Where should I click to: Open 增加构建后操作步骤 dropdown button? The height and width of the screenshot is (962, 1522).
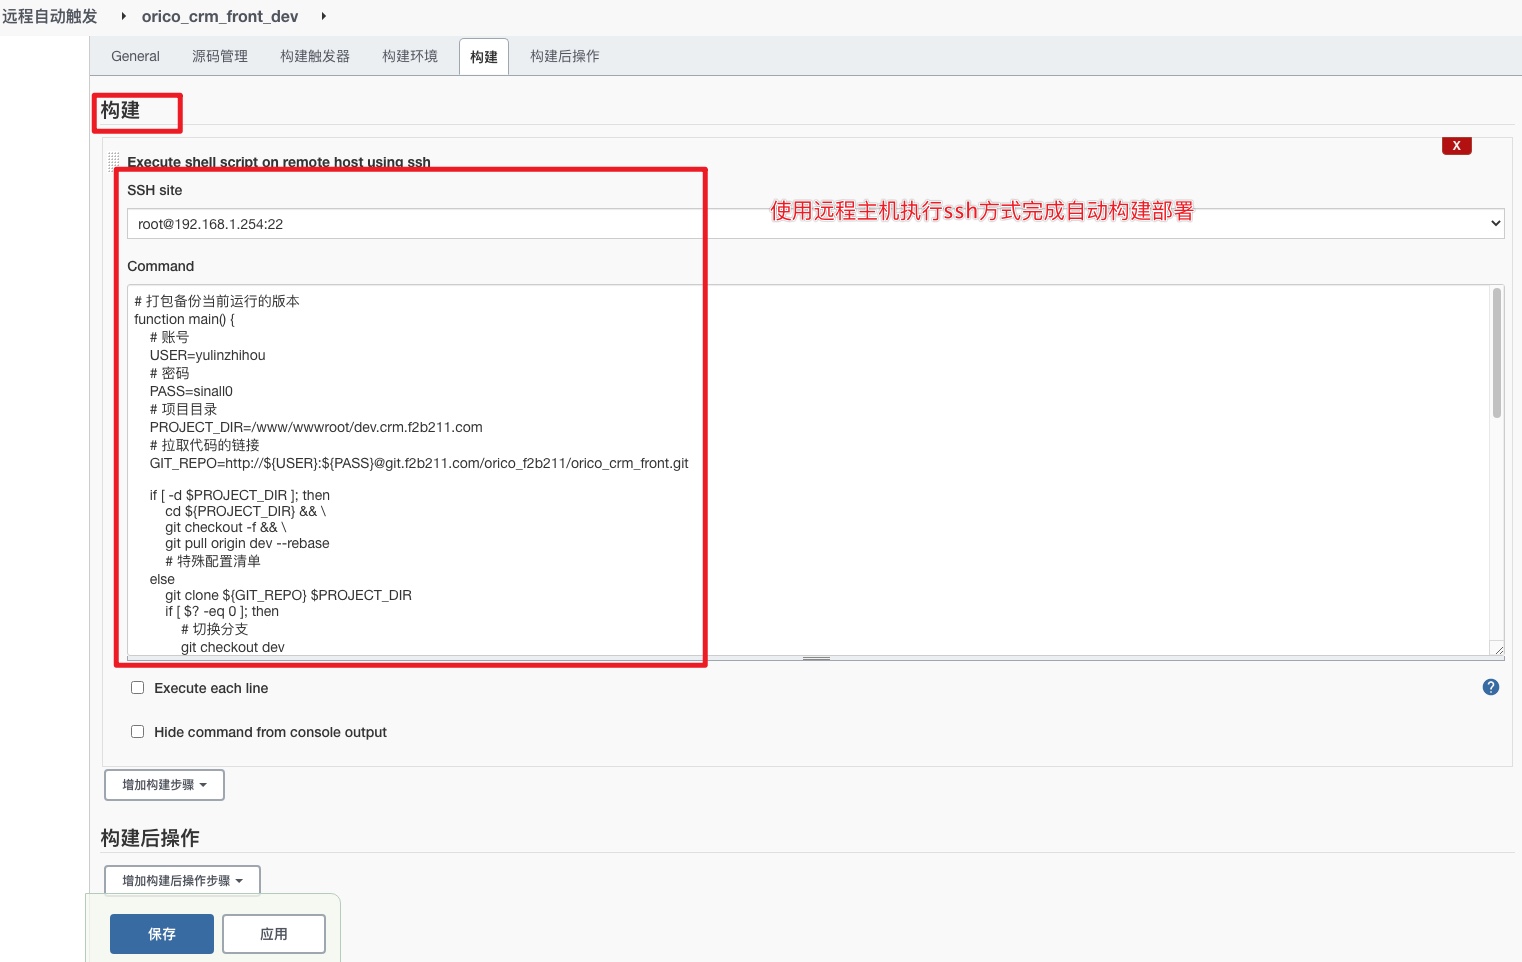coord(182,881)
